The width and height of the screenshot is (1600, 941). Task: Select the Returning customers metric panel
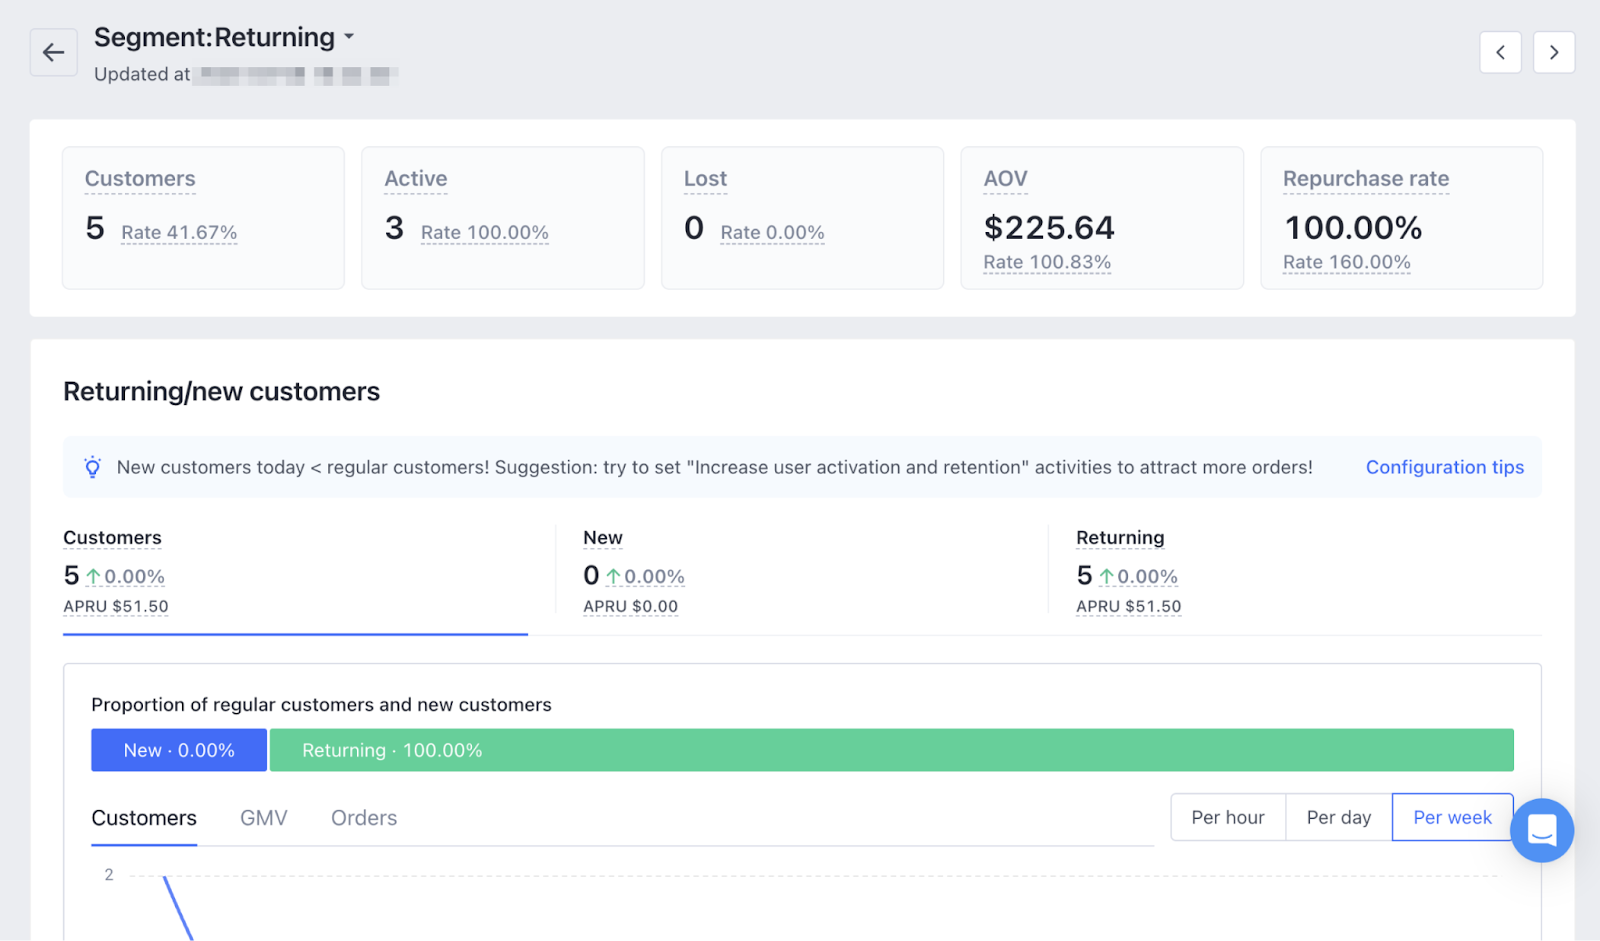click(x=1290, y=570)
